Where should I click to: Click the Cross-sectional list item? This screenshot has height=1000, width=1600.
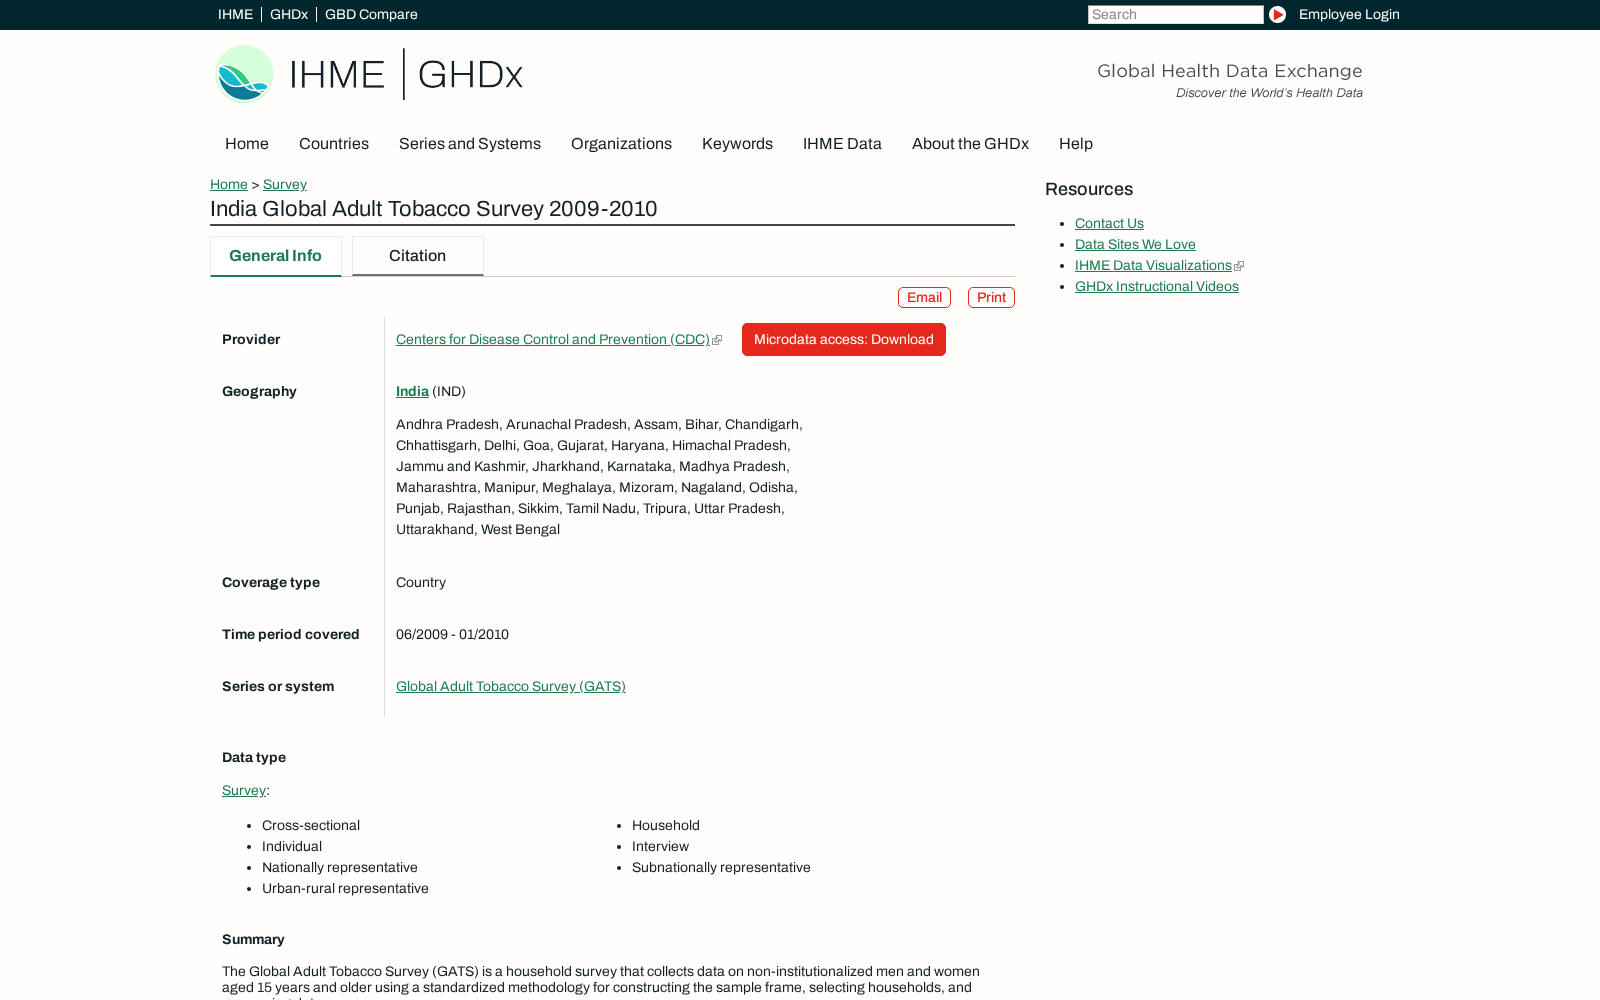tap(311, 826)
